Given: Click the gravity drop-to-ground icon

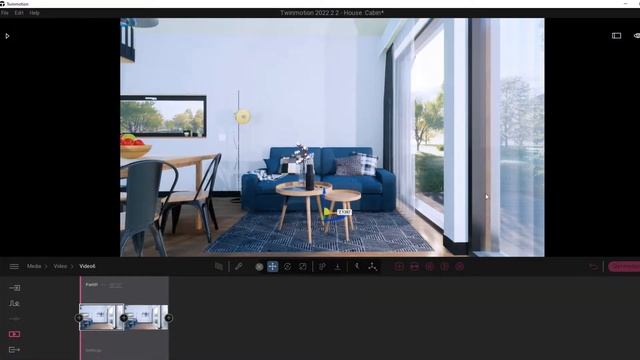Looking at the screenshot, I should (338, 267).
